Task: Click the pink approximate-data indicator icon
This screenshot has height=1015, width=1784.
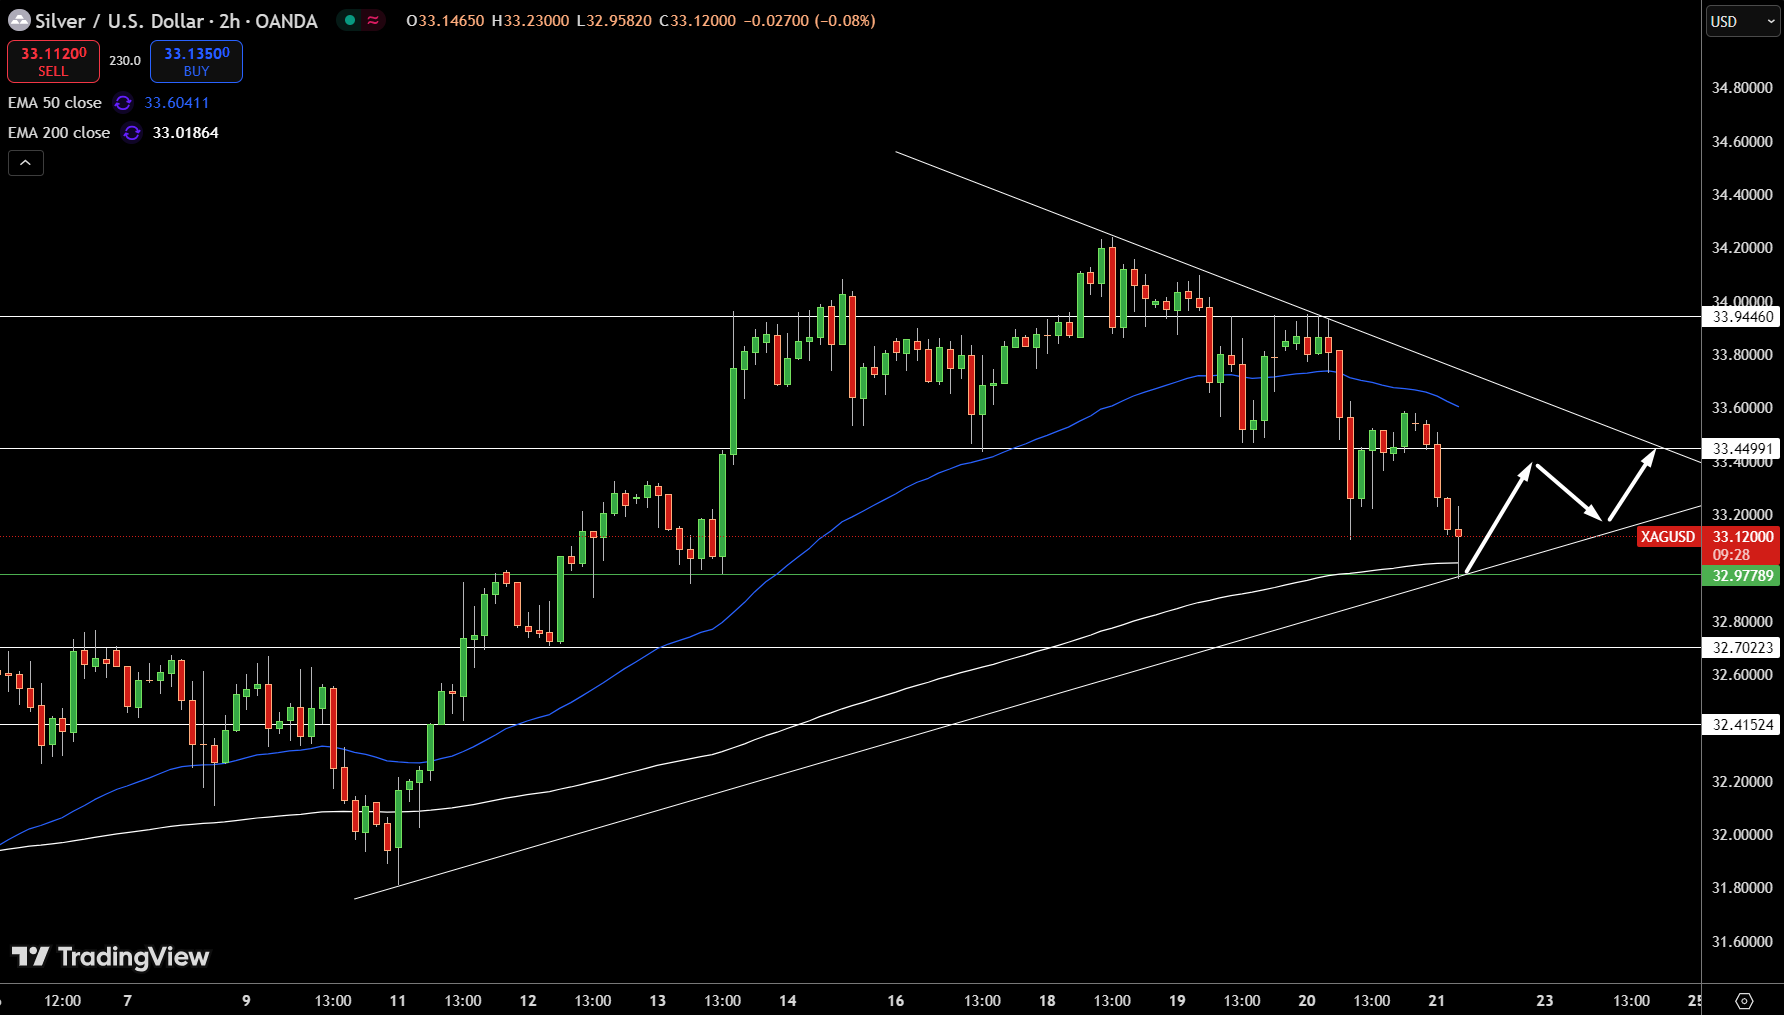Action: coord(373,20)
